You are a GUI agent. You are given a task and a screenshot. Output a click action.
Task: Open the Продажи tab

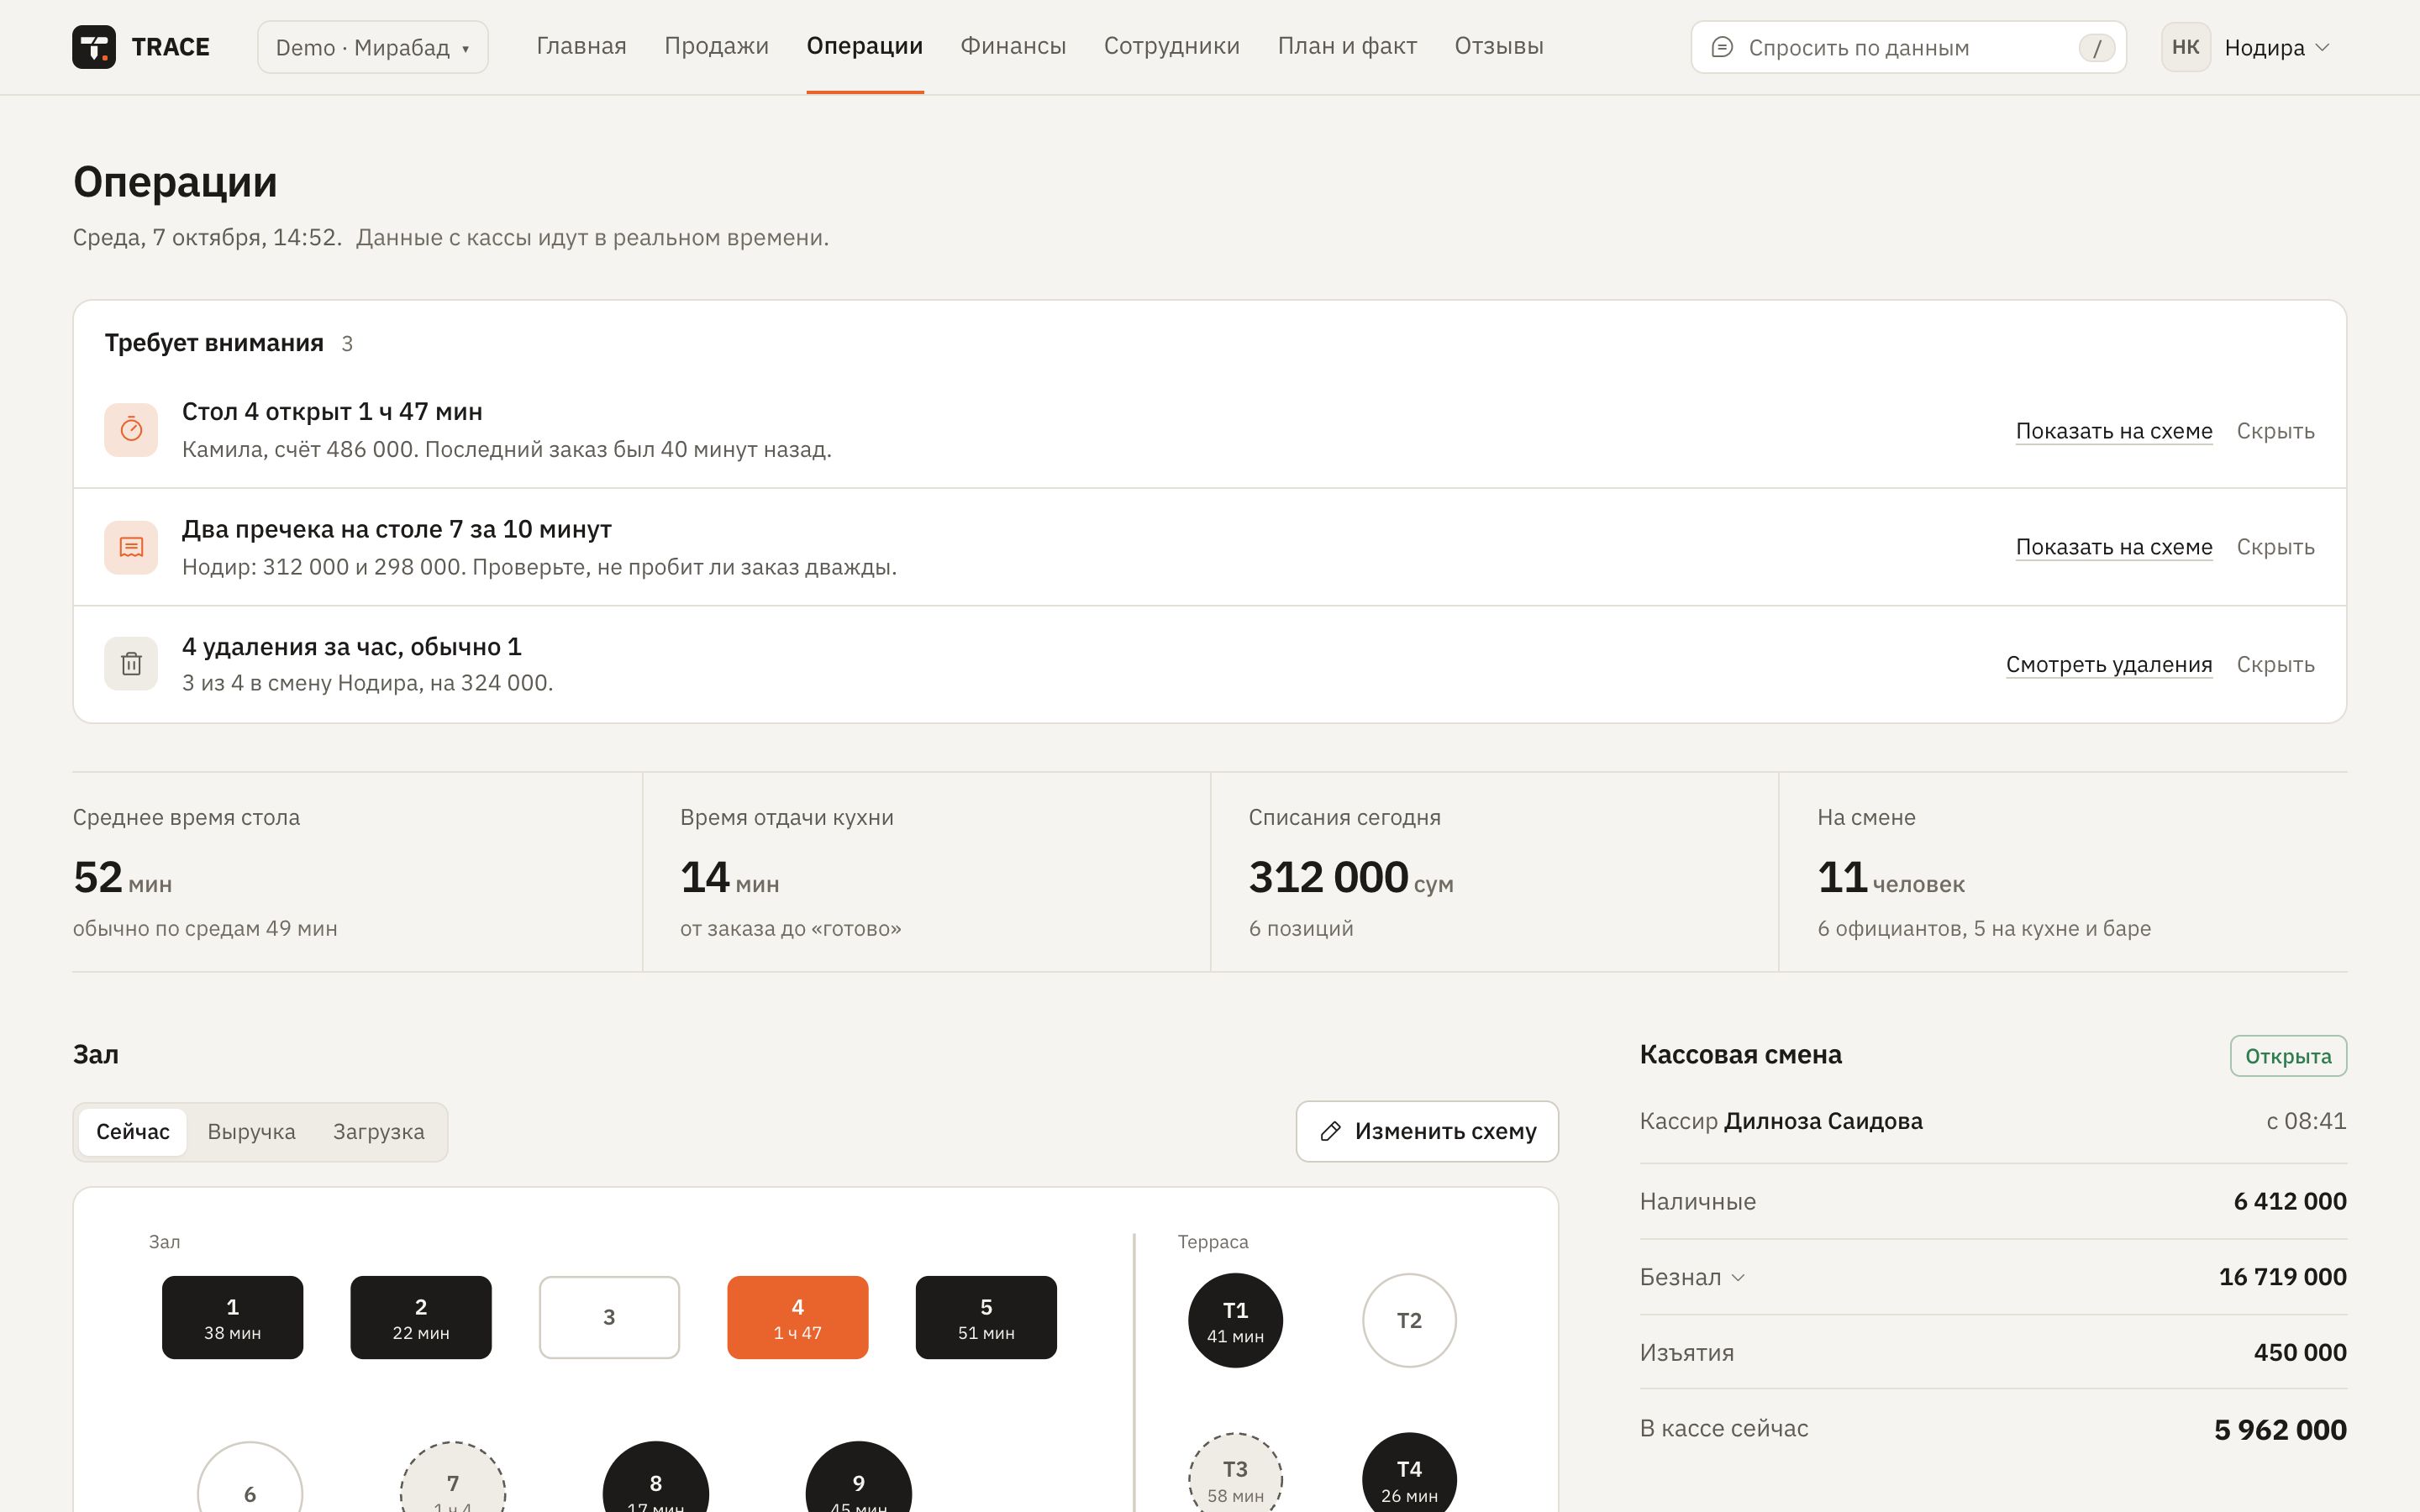tap(716, 46)
